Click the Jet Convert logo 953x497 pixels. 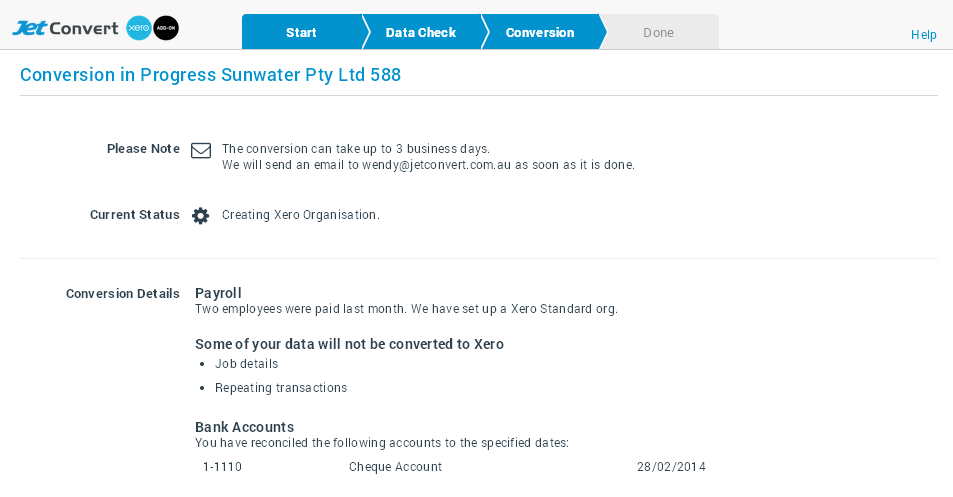click(66, 28)
